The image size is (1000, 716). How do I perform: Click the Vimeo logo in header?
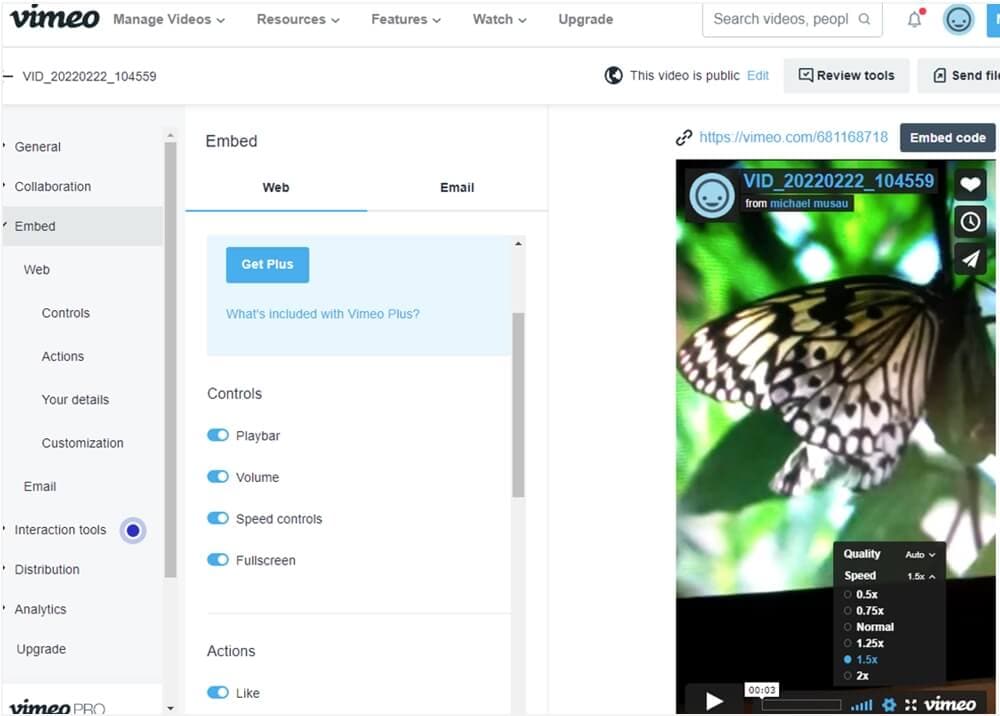point(55,18)
